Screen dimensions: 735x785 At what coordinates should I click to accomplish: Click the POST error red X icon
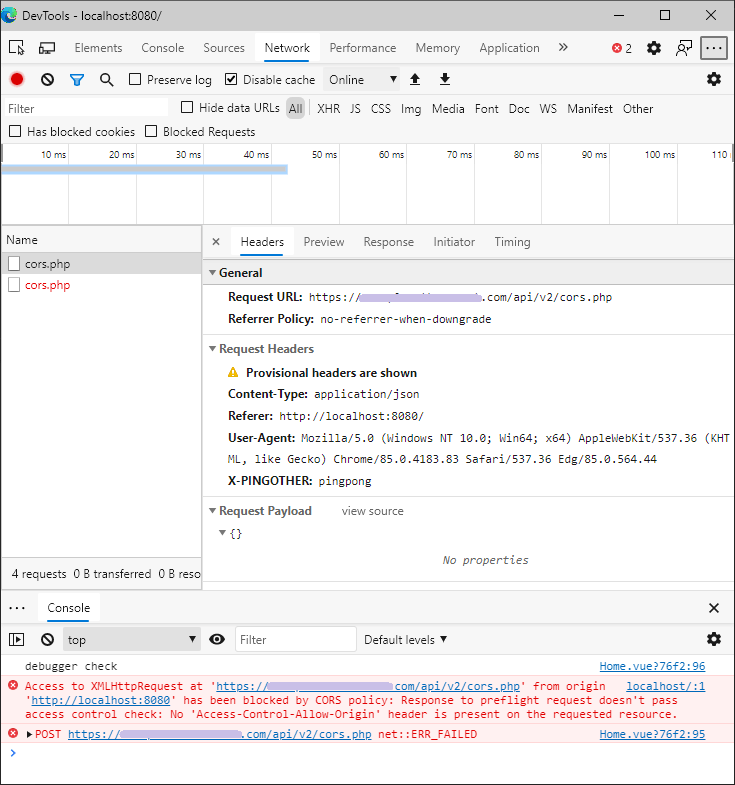[x=13, y=733]
